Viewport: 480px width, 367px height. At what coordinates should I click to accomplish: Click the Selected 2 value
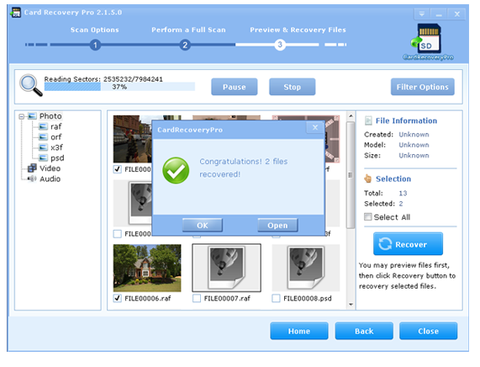click(x=401, y=204)
